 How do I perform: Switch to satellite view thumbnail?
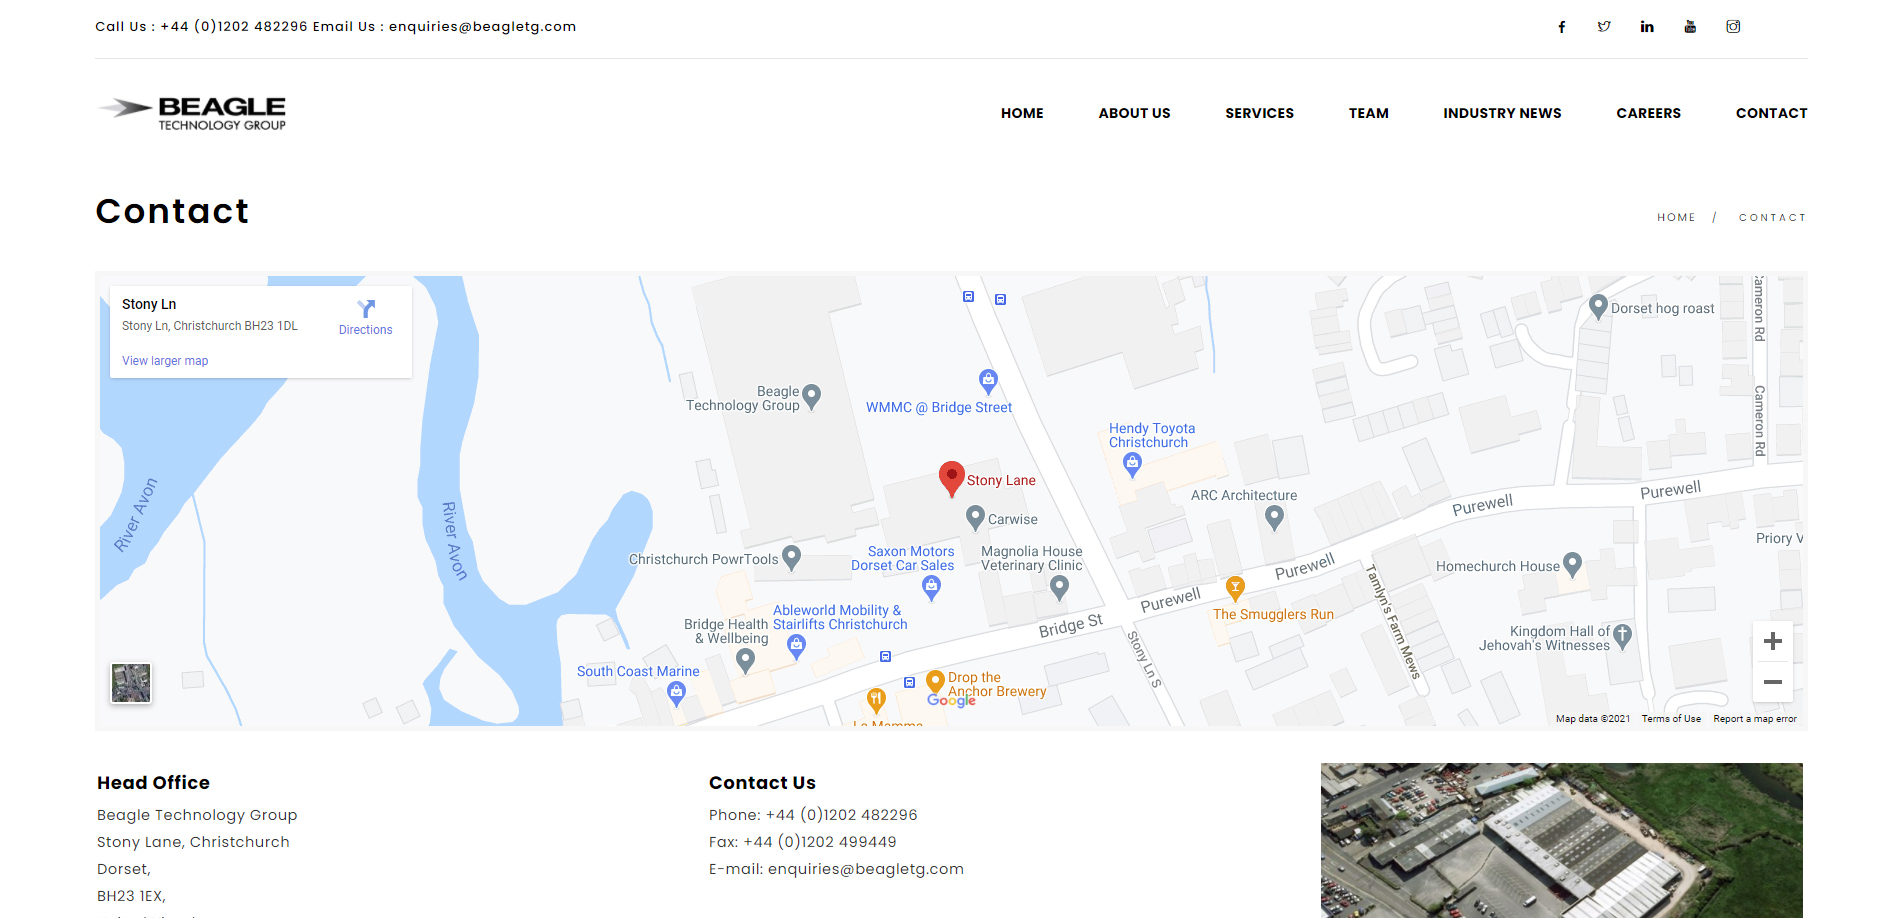(131, 683)
